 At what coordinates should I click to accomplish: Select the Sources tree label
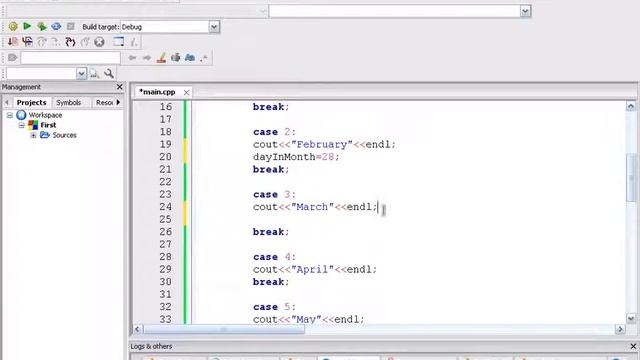point(64,135)
